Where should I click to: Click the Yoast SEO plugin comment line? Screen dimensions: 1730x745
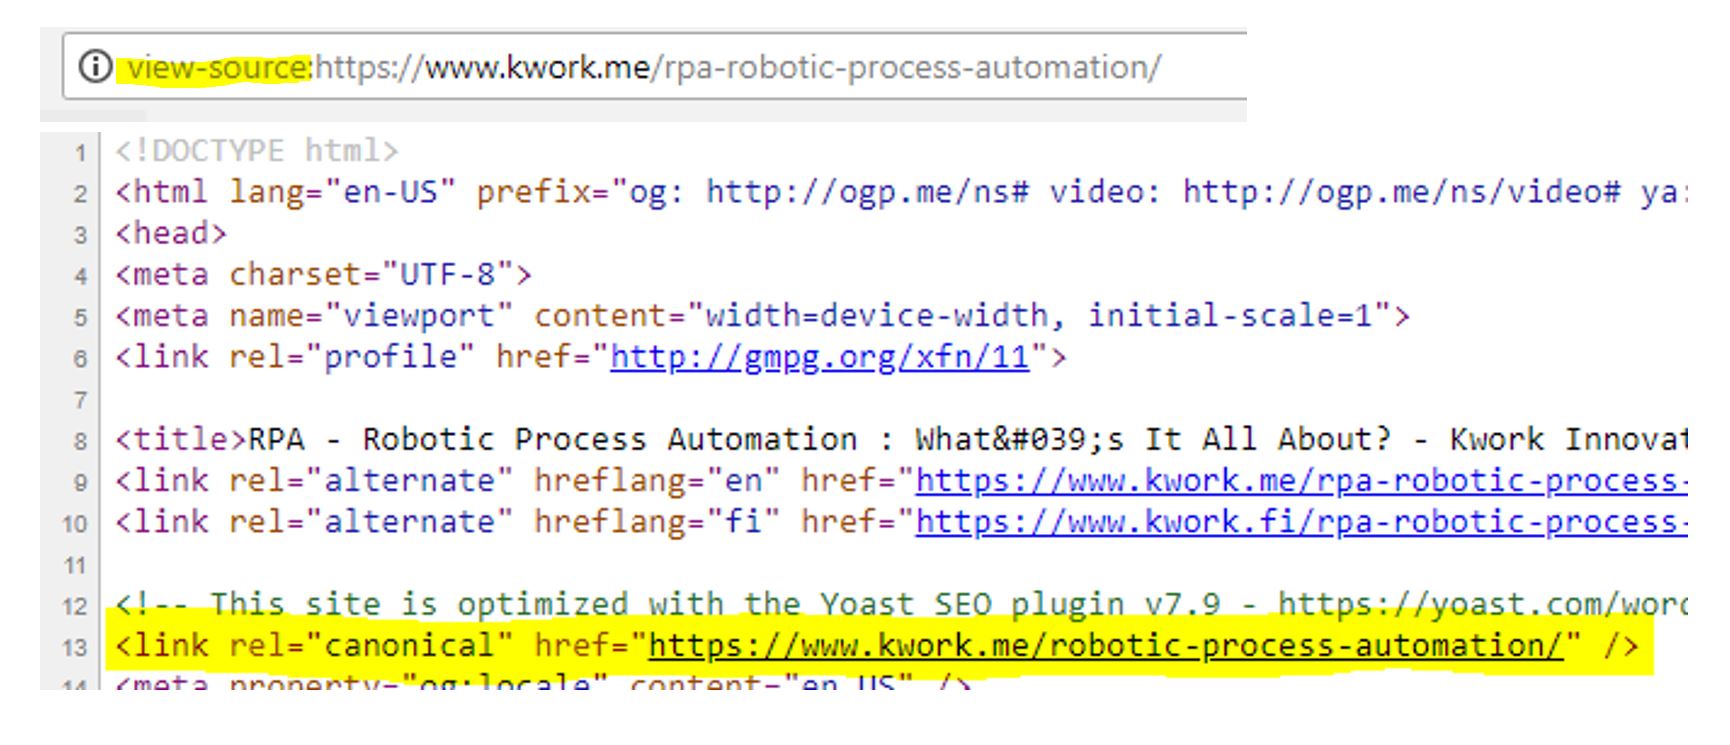coord(901,605)
